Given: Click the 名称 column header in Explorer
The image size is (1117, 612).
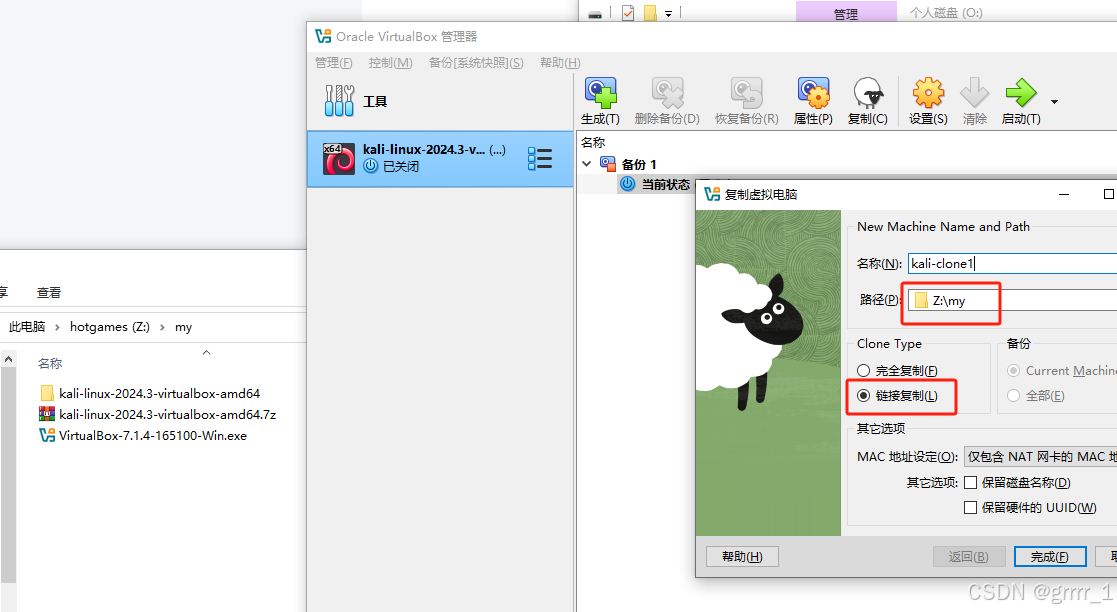Looking at the screenshot, I should tap(50, 363).
